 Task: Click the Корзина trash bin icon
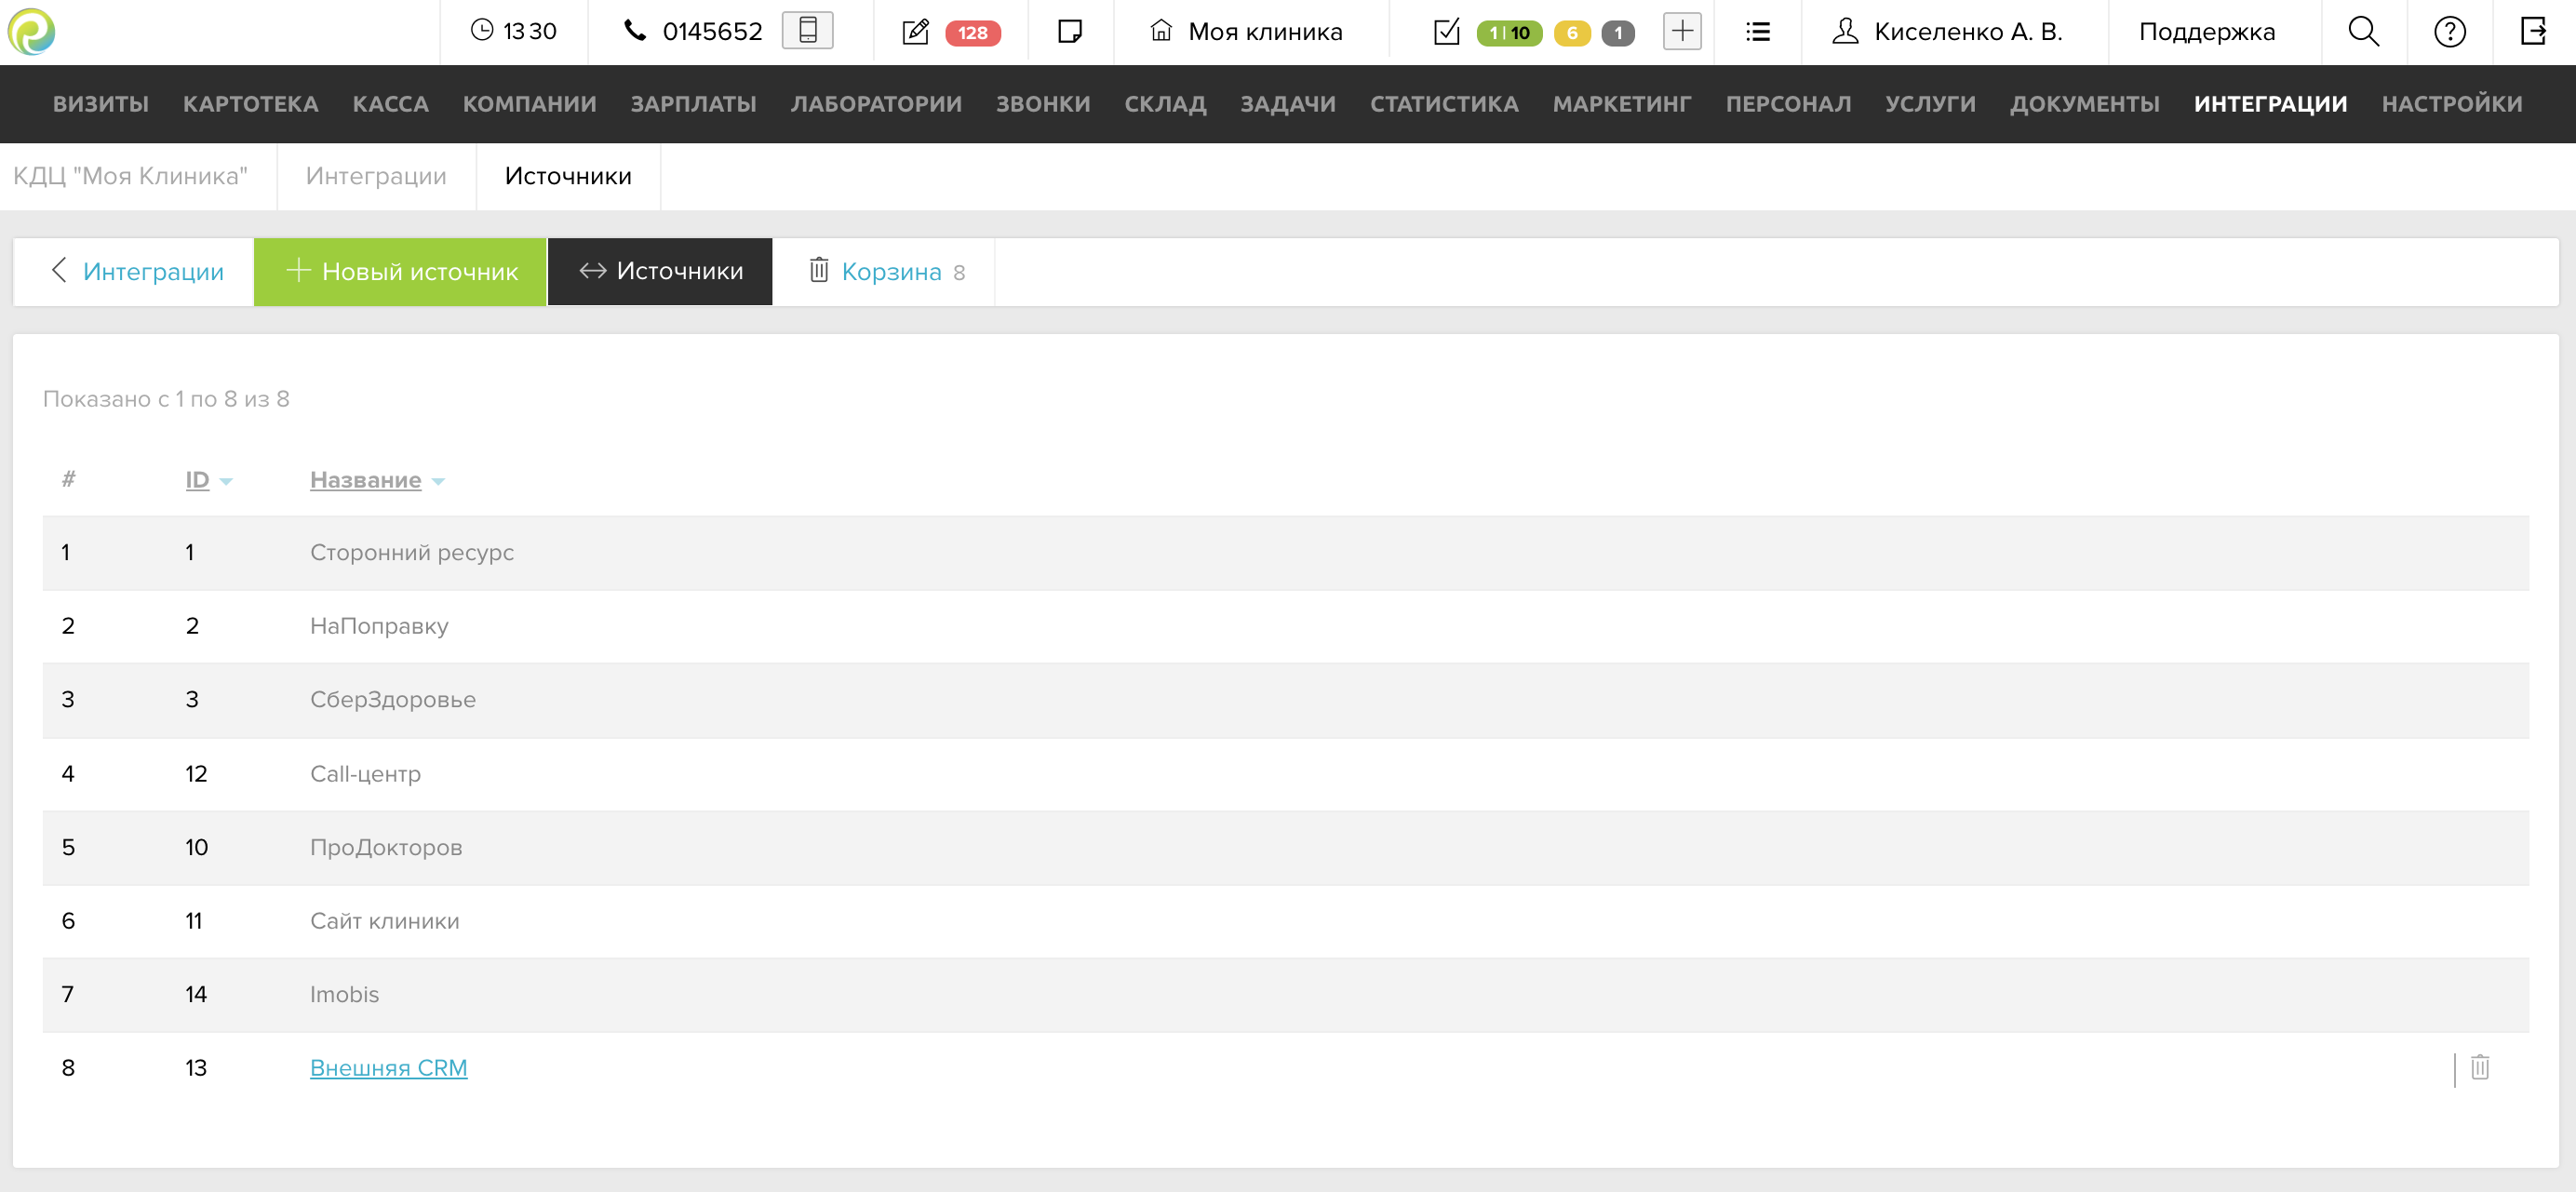click(x=819, y=270)
